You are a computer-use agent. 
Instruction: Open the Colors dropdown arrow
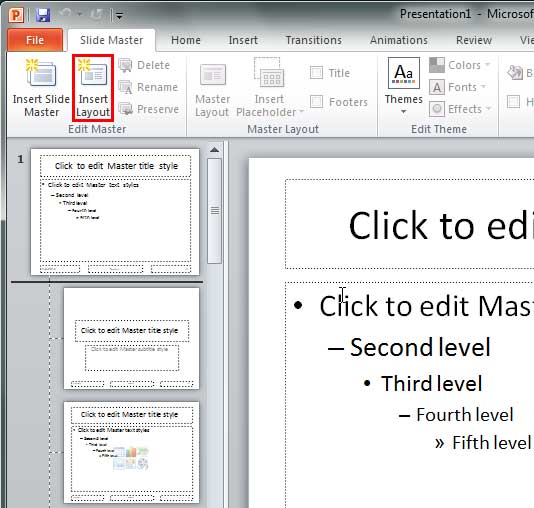[487, 64]
